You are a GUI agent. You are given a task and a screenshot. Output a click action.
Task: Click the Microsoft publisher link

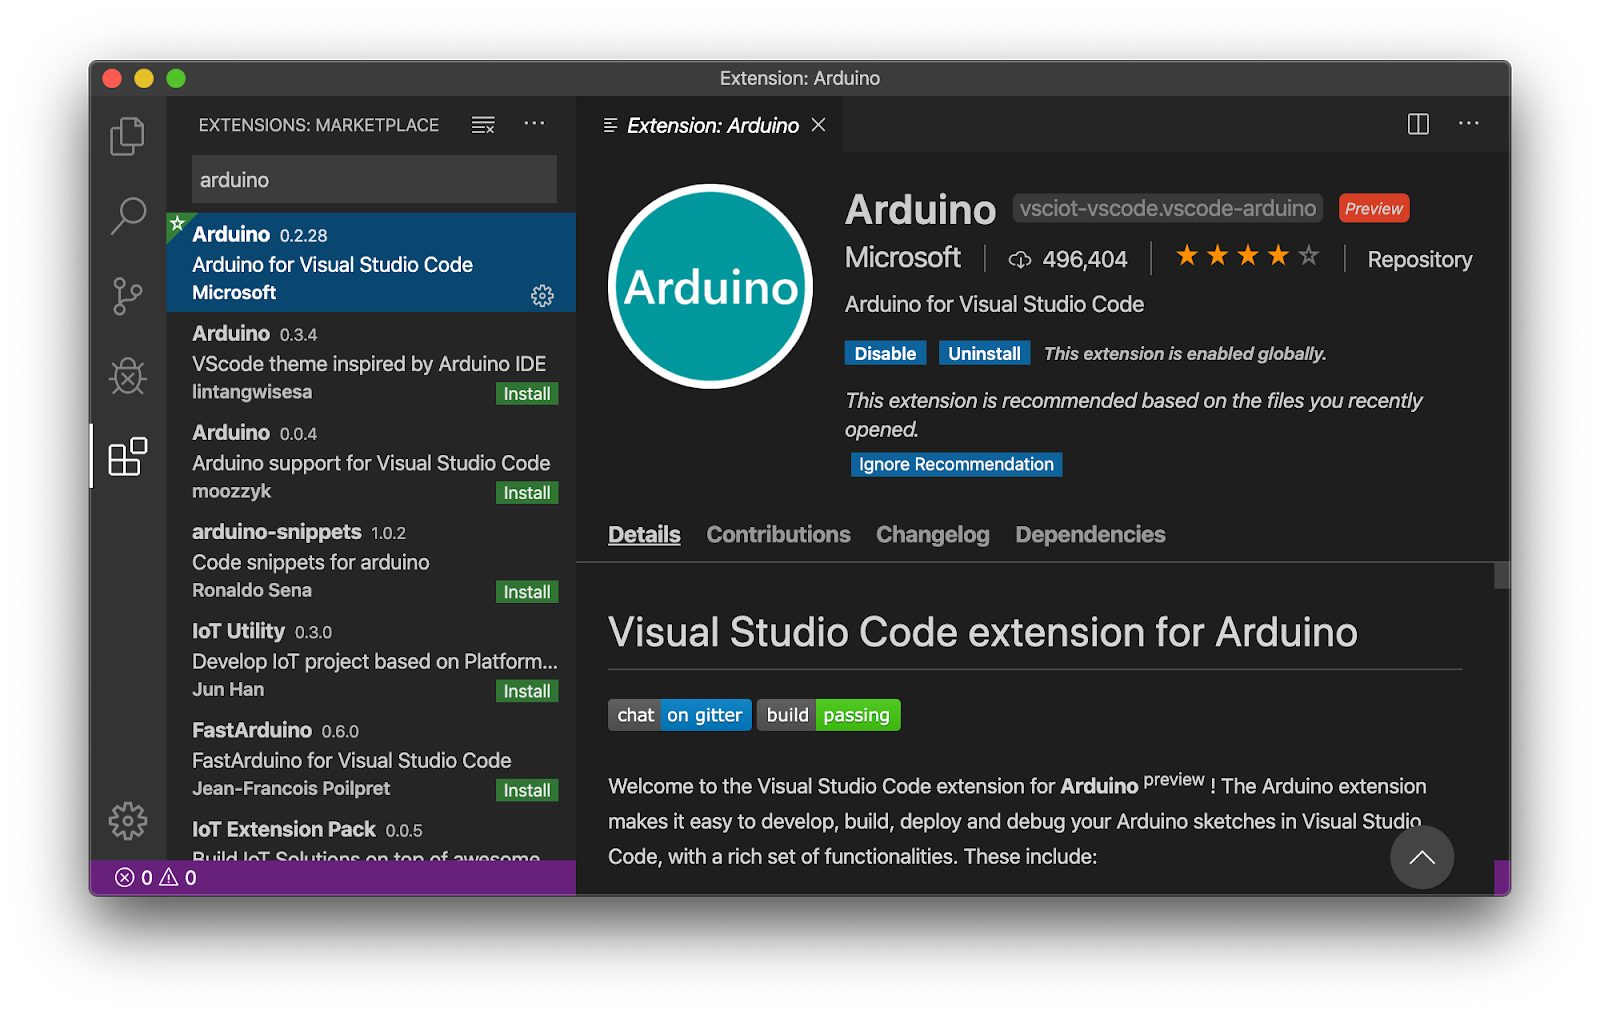point(902,258)
